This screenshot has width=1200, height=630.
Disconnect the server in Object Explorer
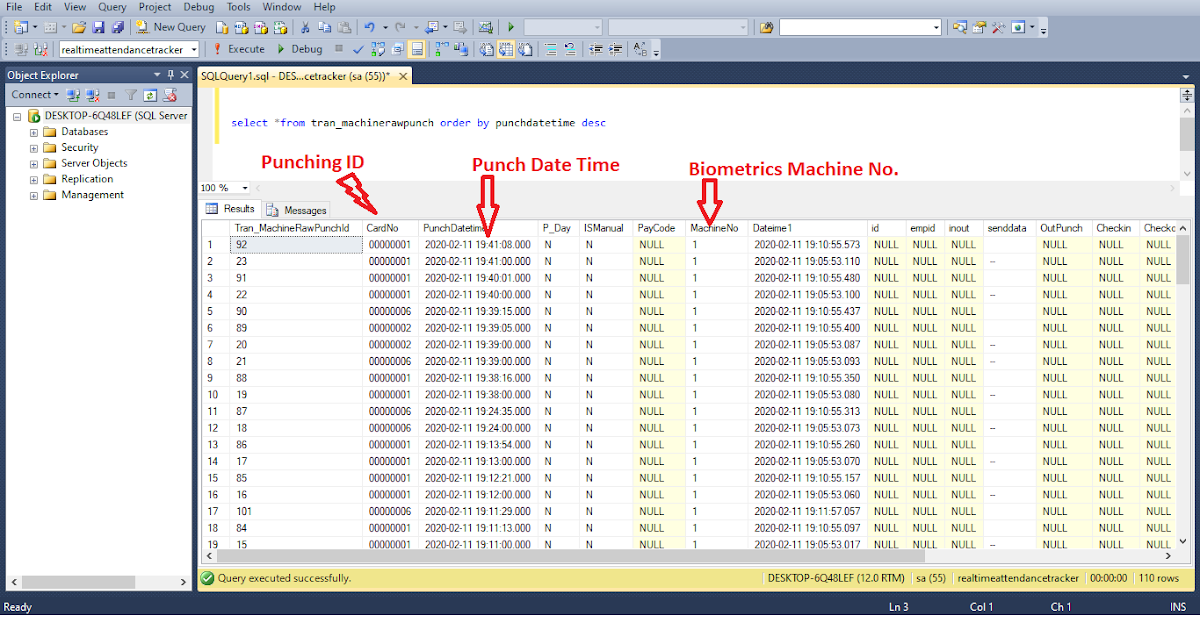click(91, 94)
